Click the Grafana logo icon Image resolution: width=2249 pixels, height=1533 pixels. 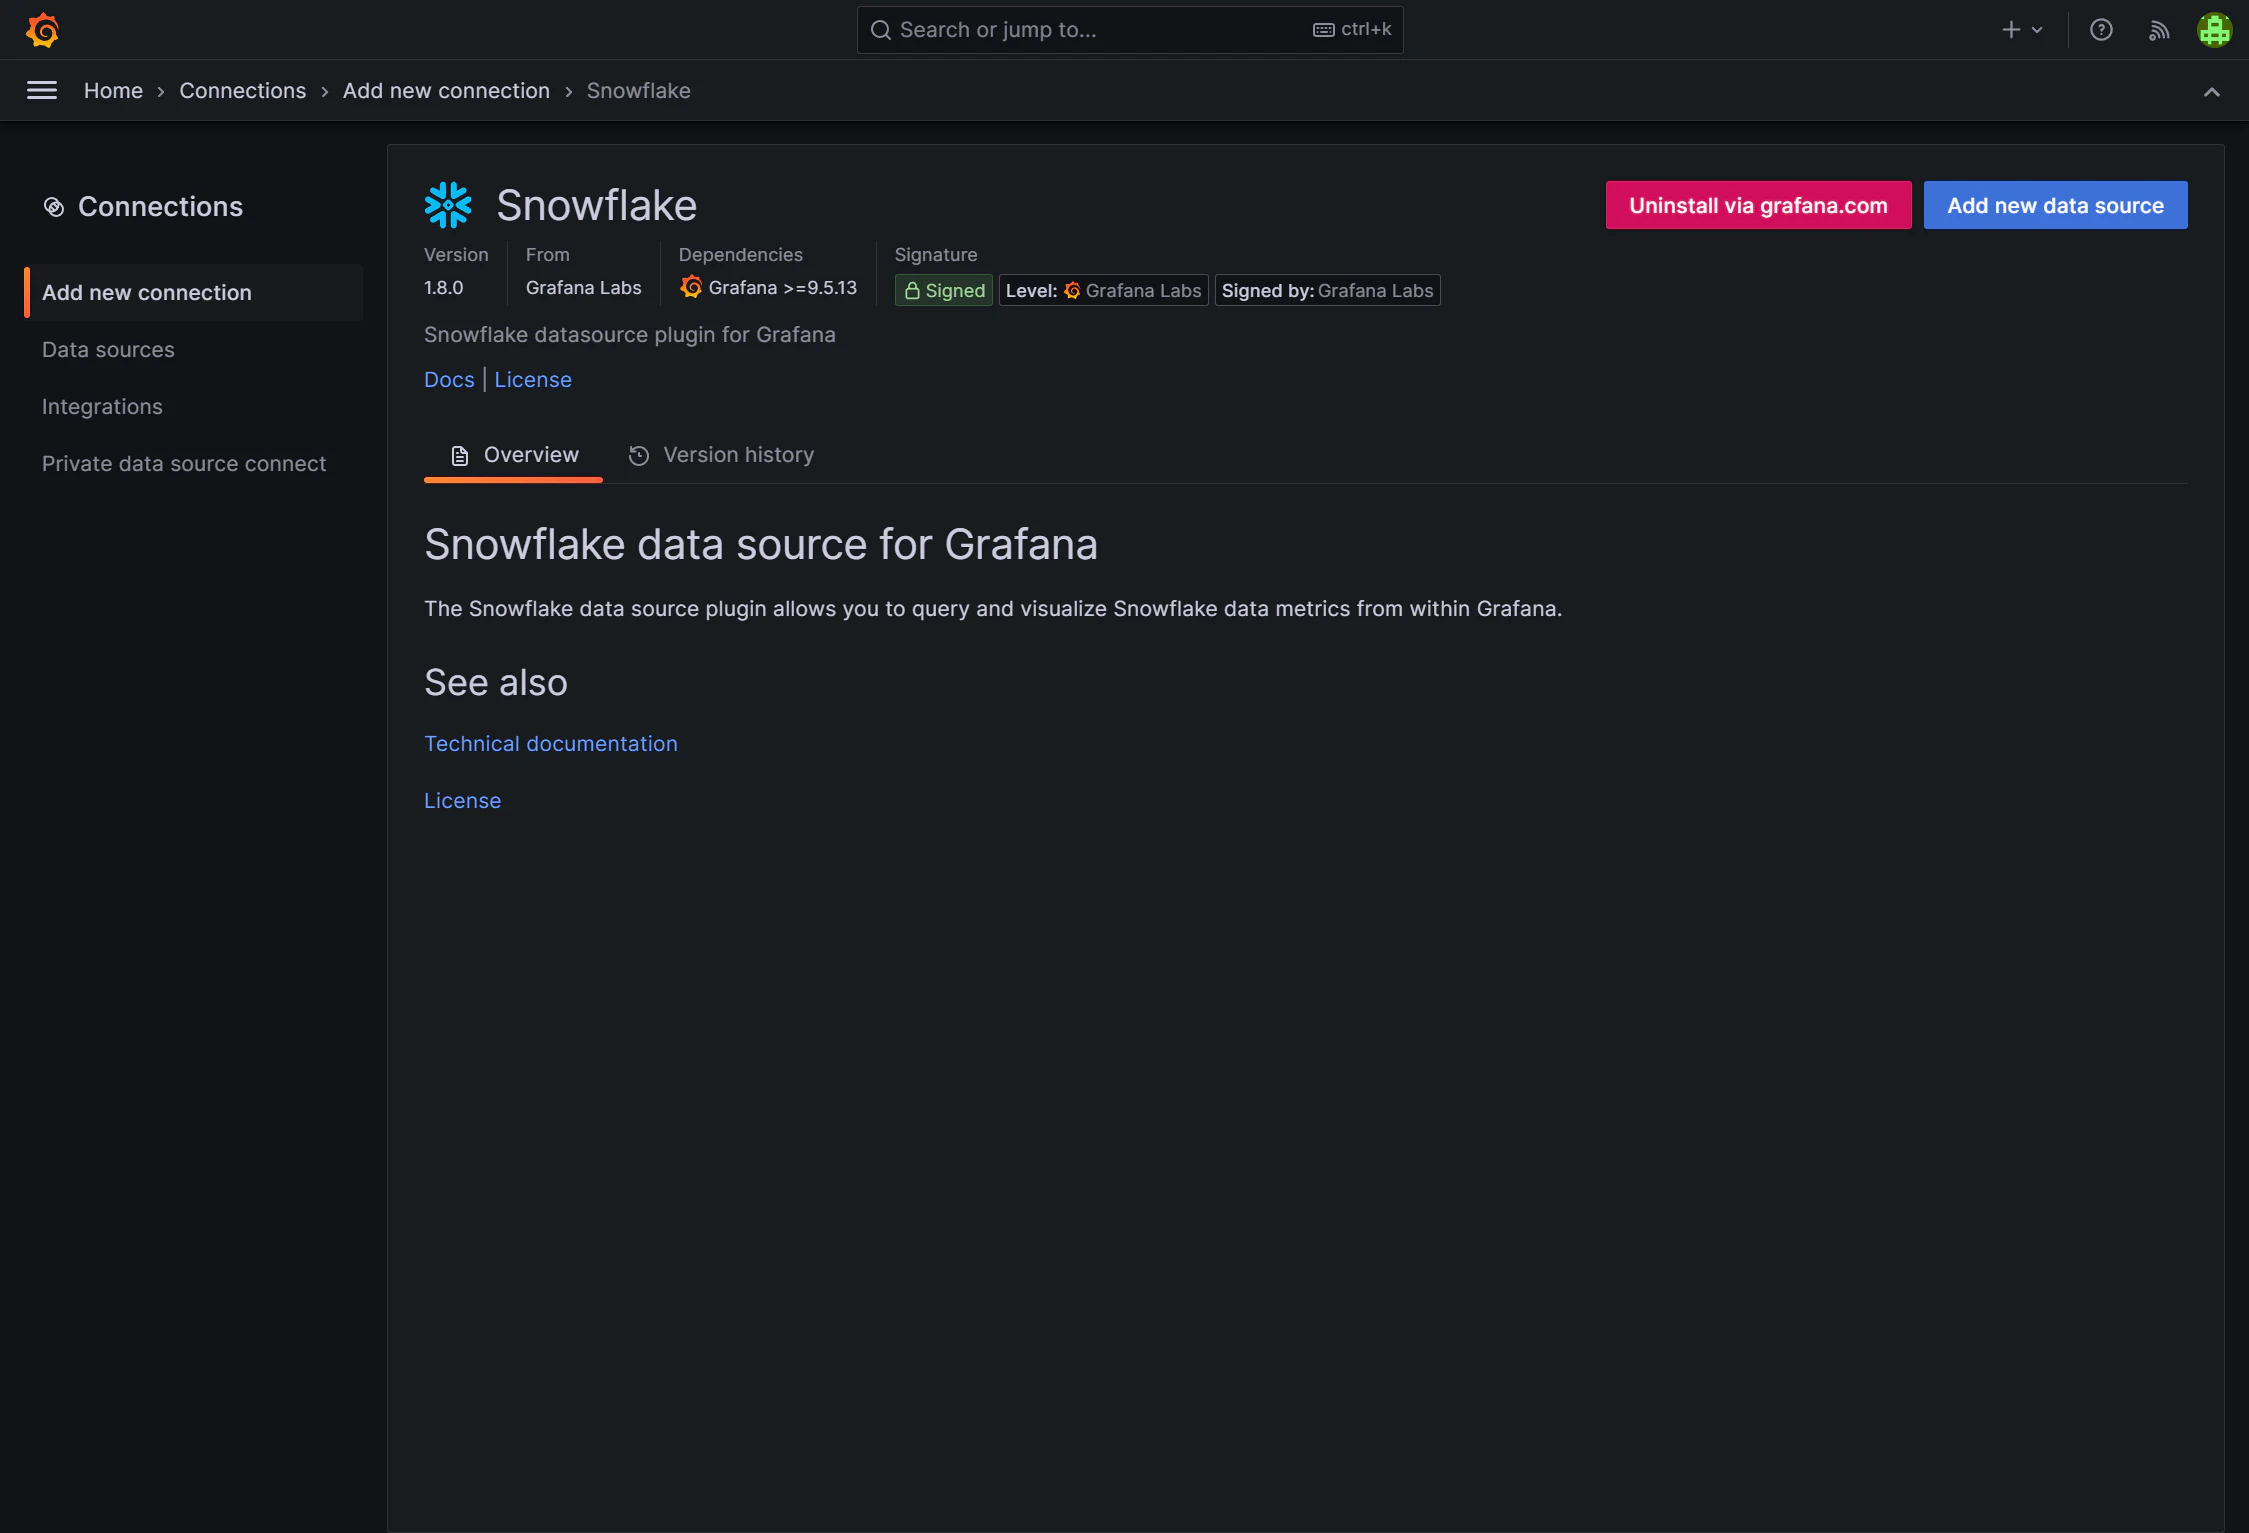(x=42, y=30)
